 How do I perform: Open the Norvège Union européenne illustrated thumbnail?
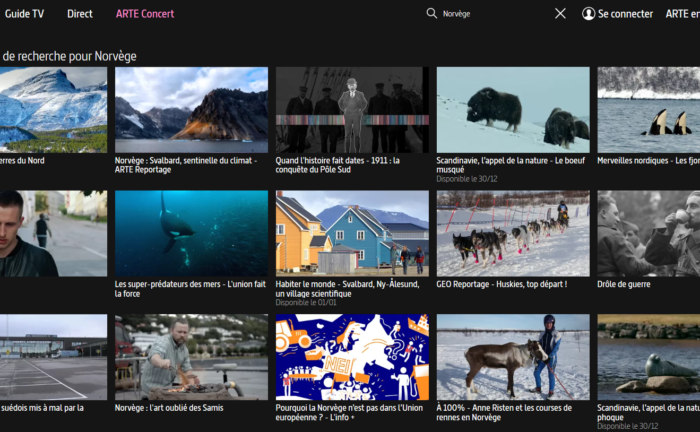tap(352, 357)
